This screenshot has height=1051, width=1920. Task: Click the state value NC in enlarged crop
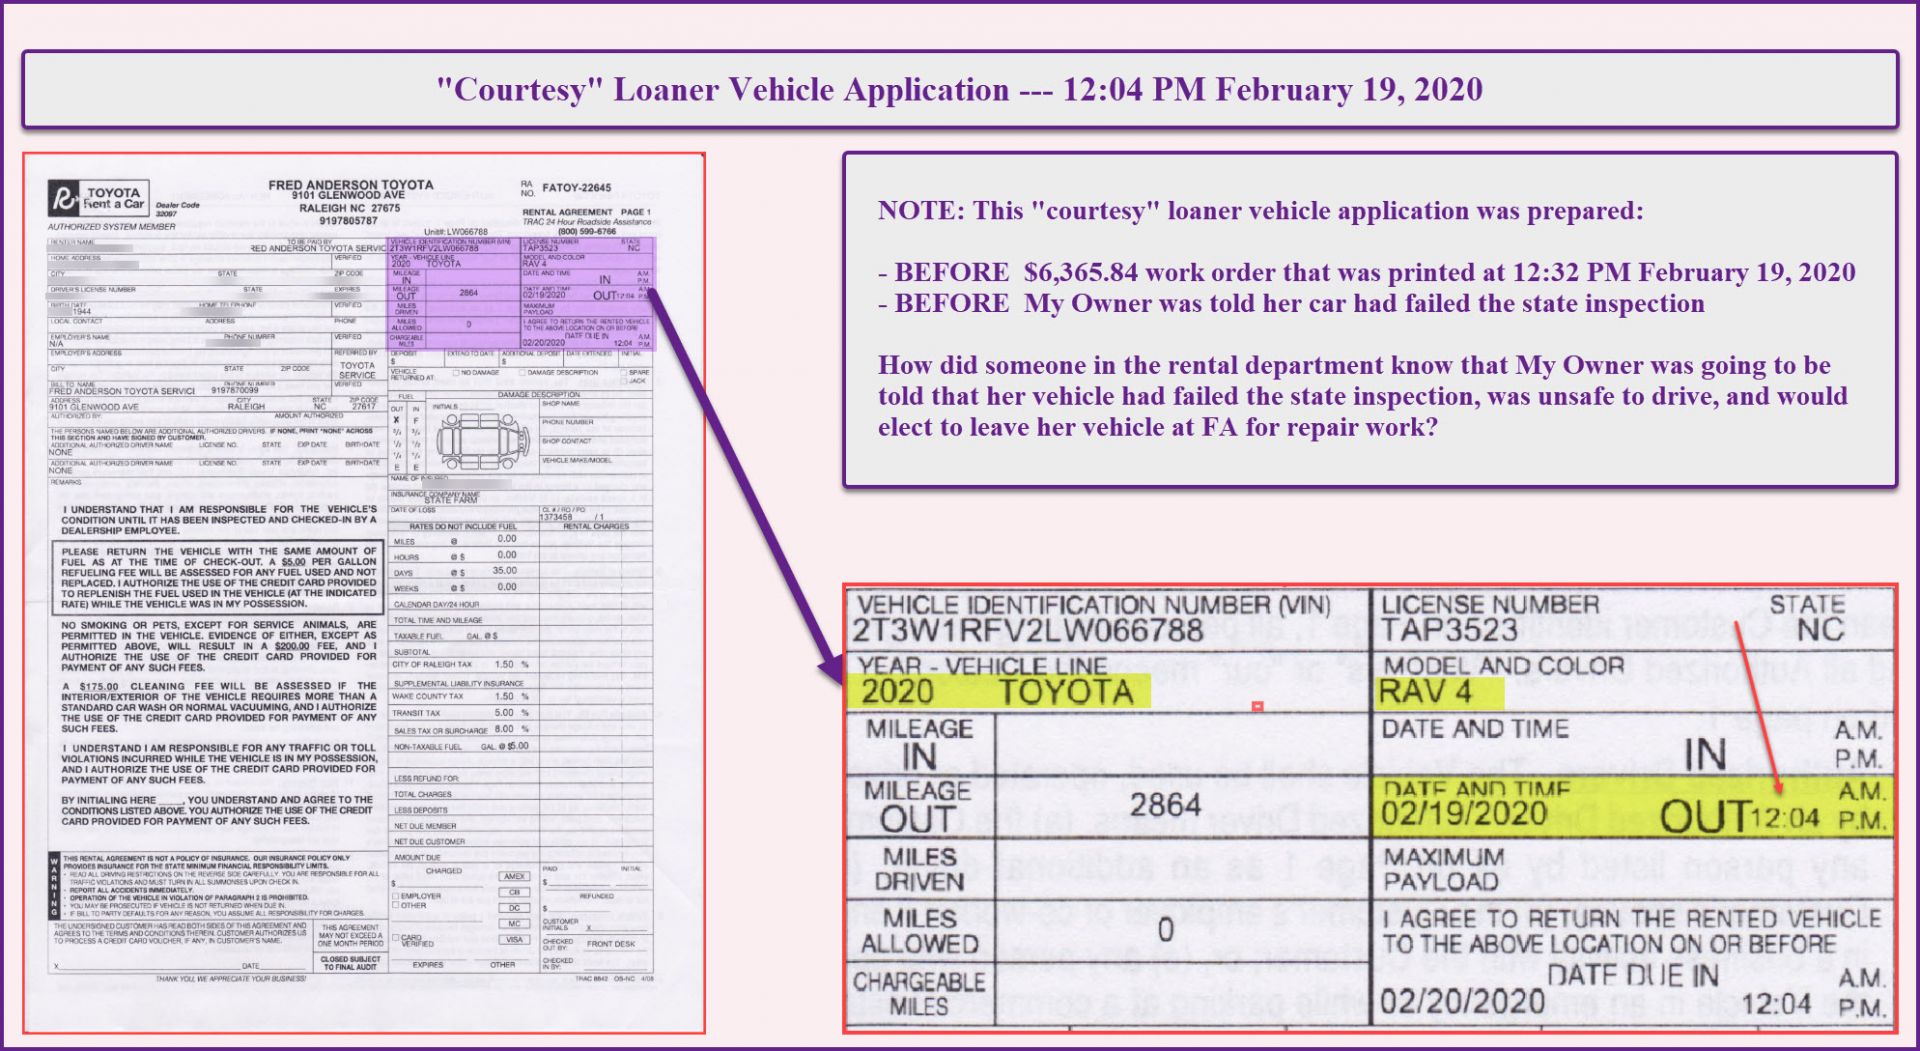pos(1820,630)
